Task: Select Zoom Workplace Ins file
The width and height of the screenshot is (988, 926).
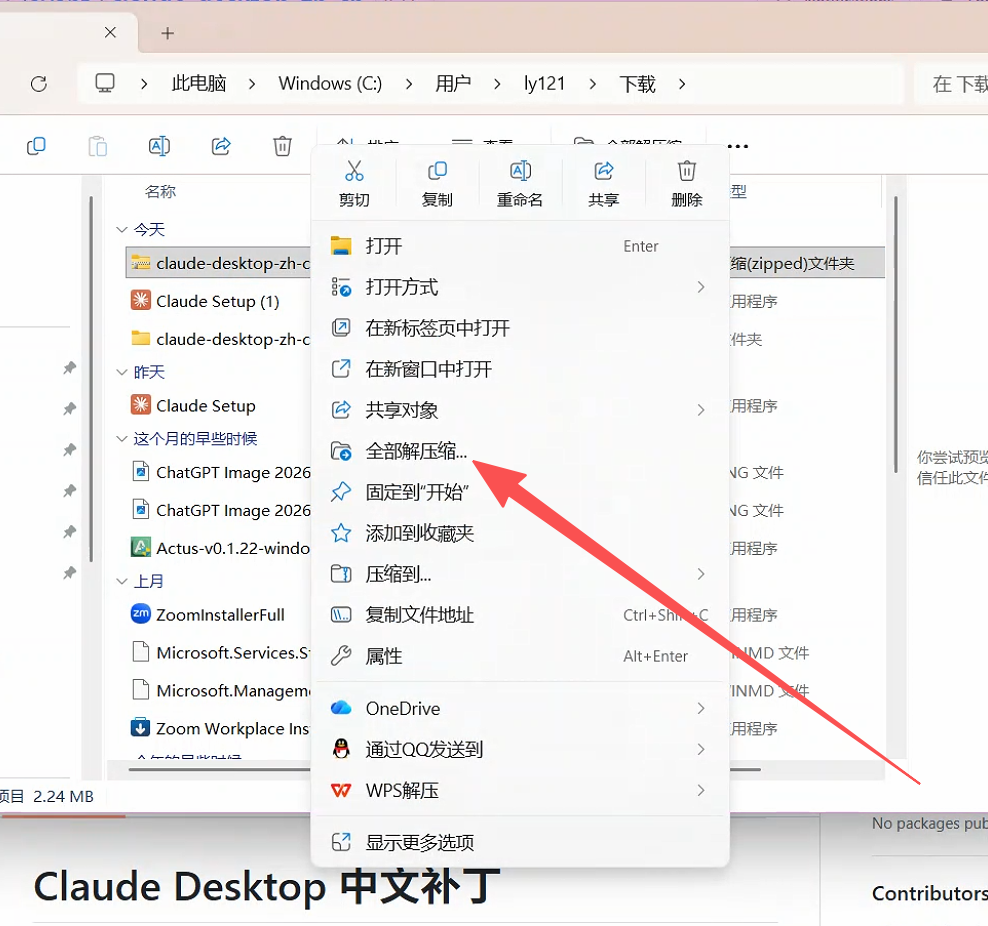Action: coord(219,728)
